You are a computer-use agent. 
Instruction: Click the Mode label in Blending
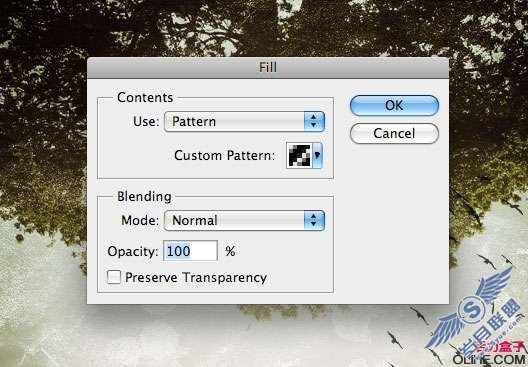tap(140, 221)
